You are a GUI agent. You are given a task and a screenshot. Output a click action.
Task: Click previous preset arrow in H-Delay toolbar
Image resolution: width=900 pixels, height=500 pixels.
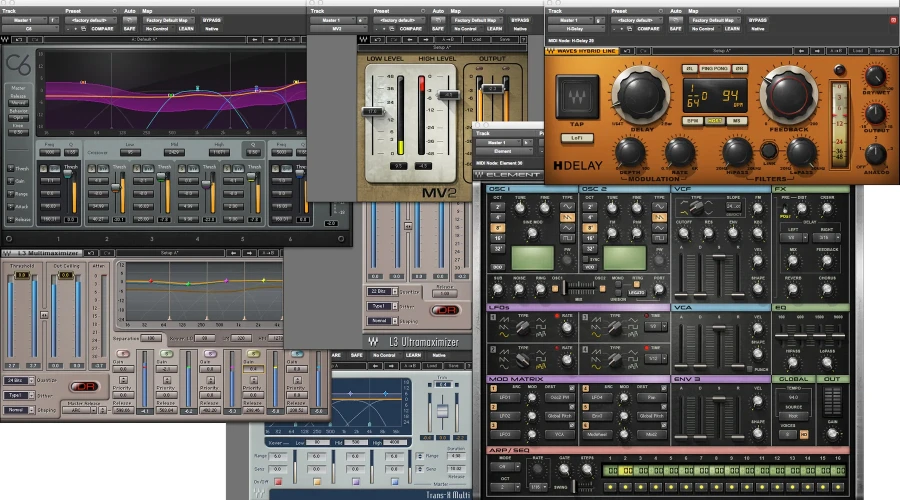pos(802,51)
